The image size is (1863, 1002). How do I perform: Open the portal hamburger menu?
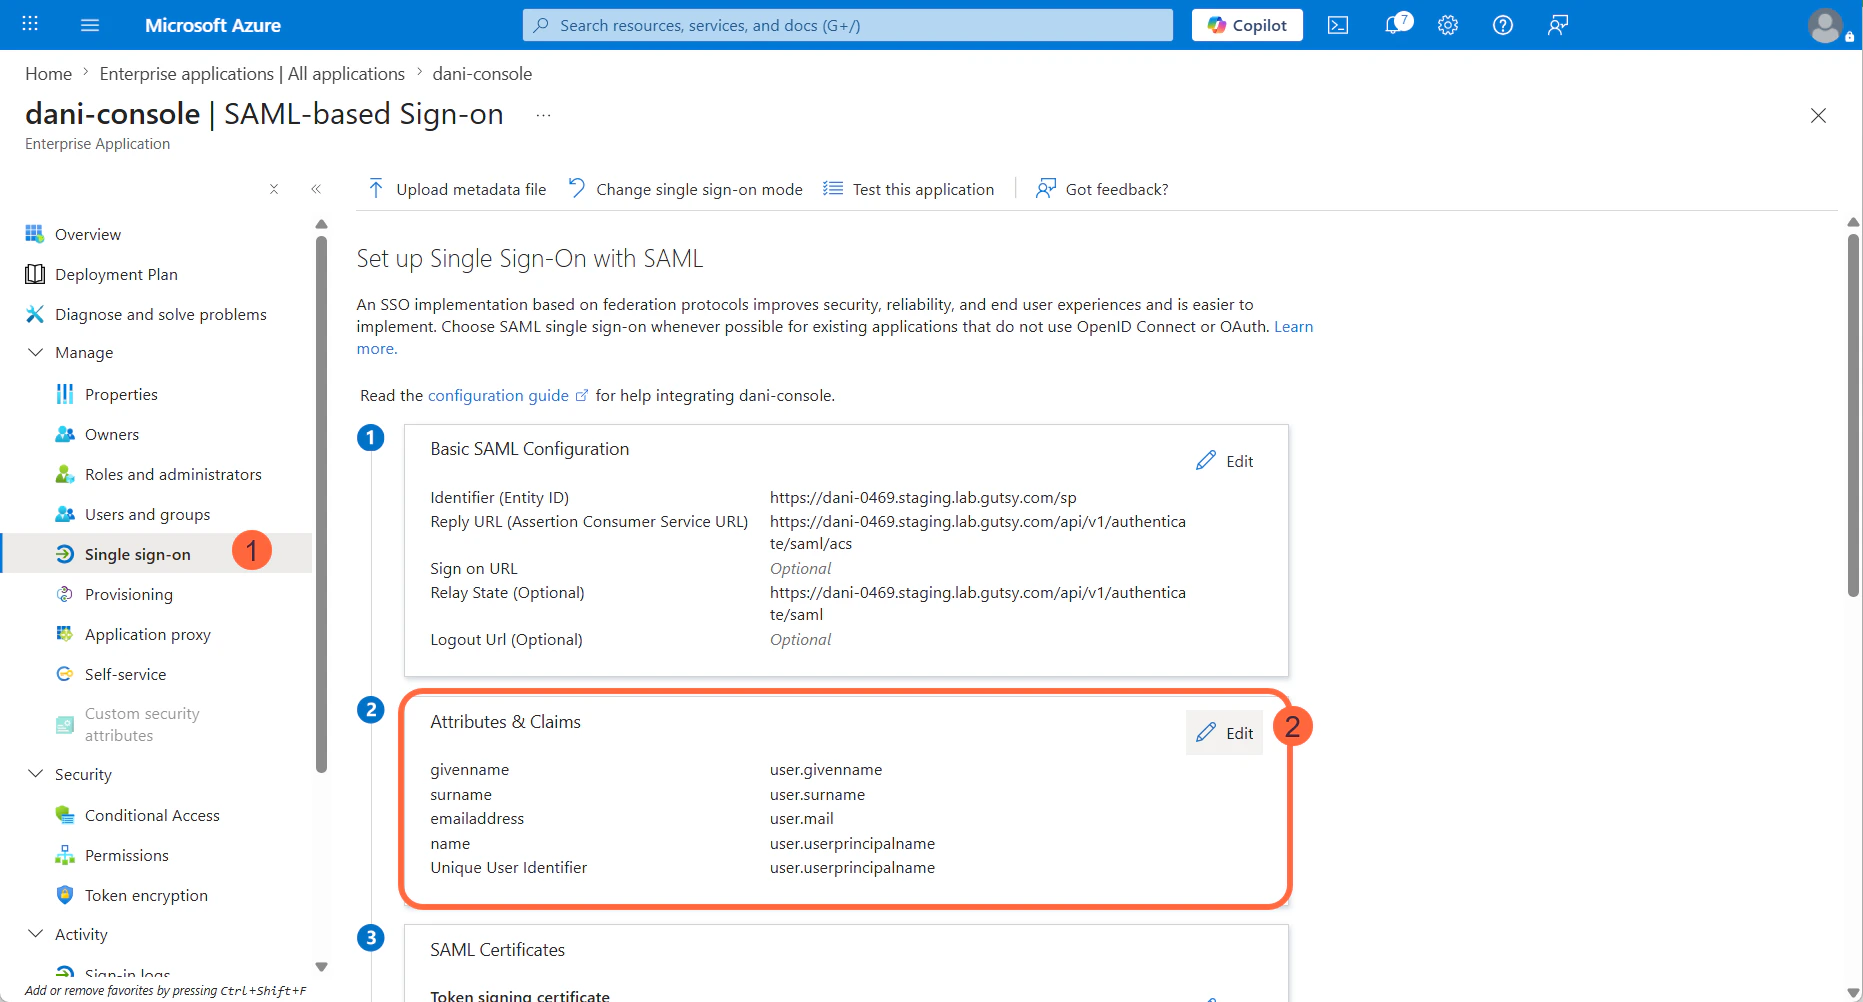coord(90,25)
